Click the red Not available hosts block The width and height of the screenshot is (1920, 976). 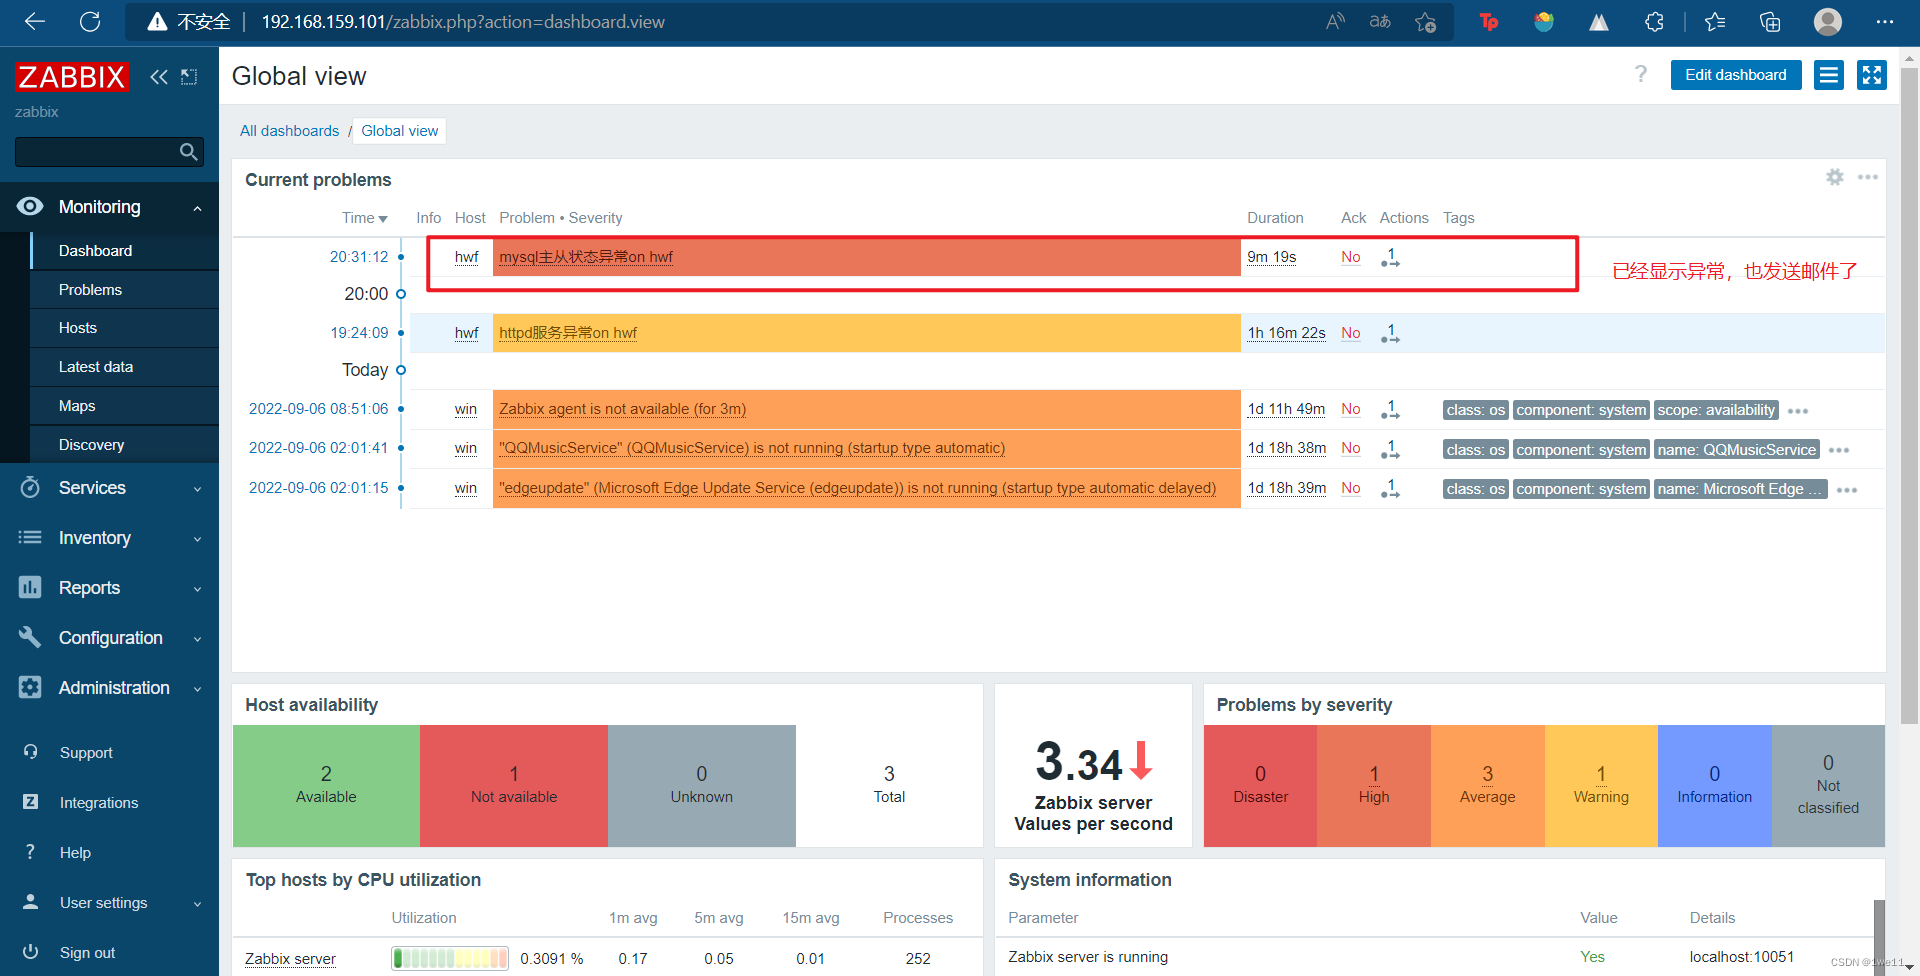(514, 786)
